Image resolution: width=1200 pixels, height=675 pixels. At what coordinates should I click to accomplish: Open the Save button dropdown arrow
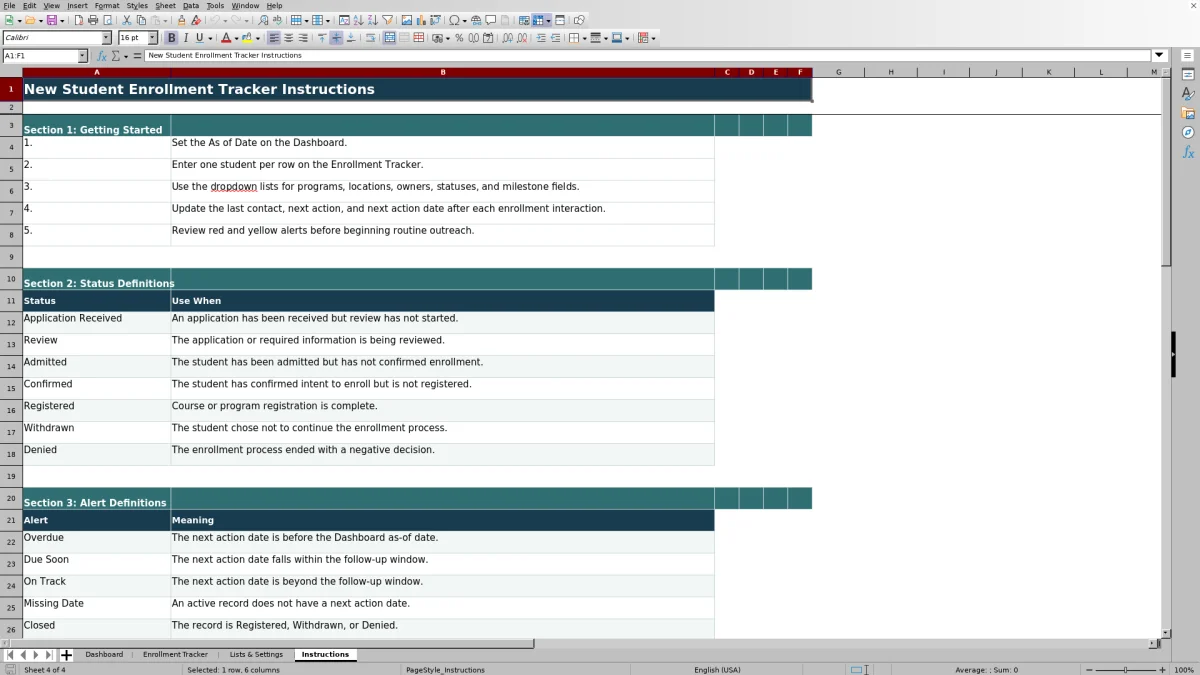point(62,20)
